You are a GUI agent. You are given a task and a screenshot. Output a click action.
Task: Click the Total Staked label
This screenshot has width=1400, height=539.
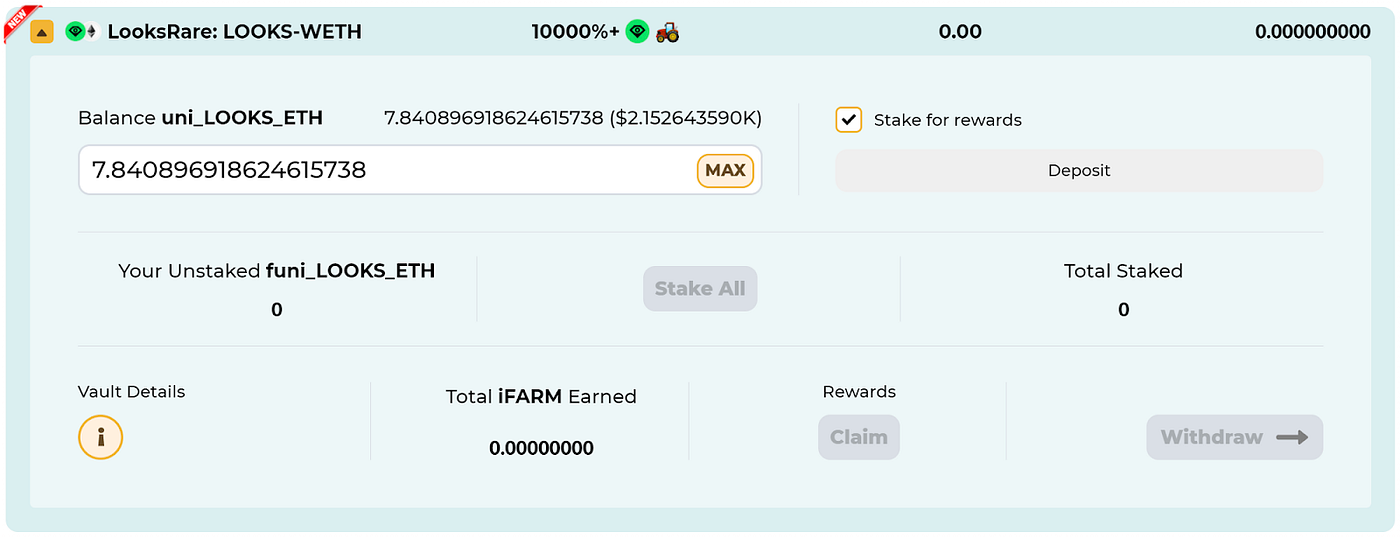tap(1123, 270)
